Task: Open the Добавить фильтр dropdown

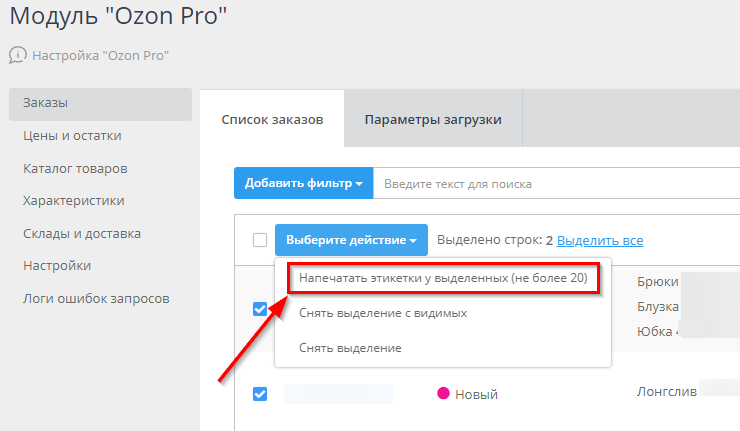Action: click(303, 183)
